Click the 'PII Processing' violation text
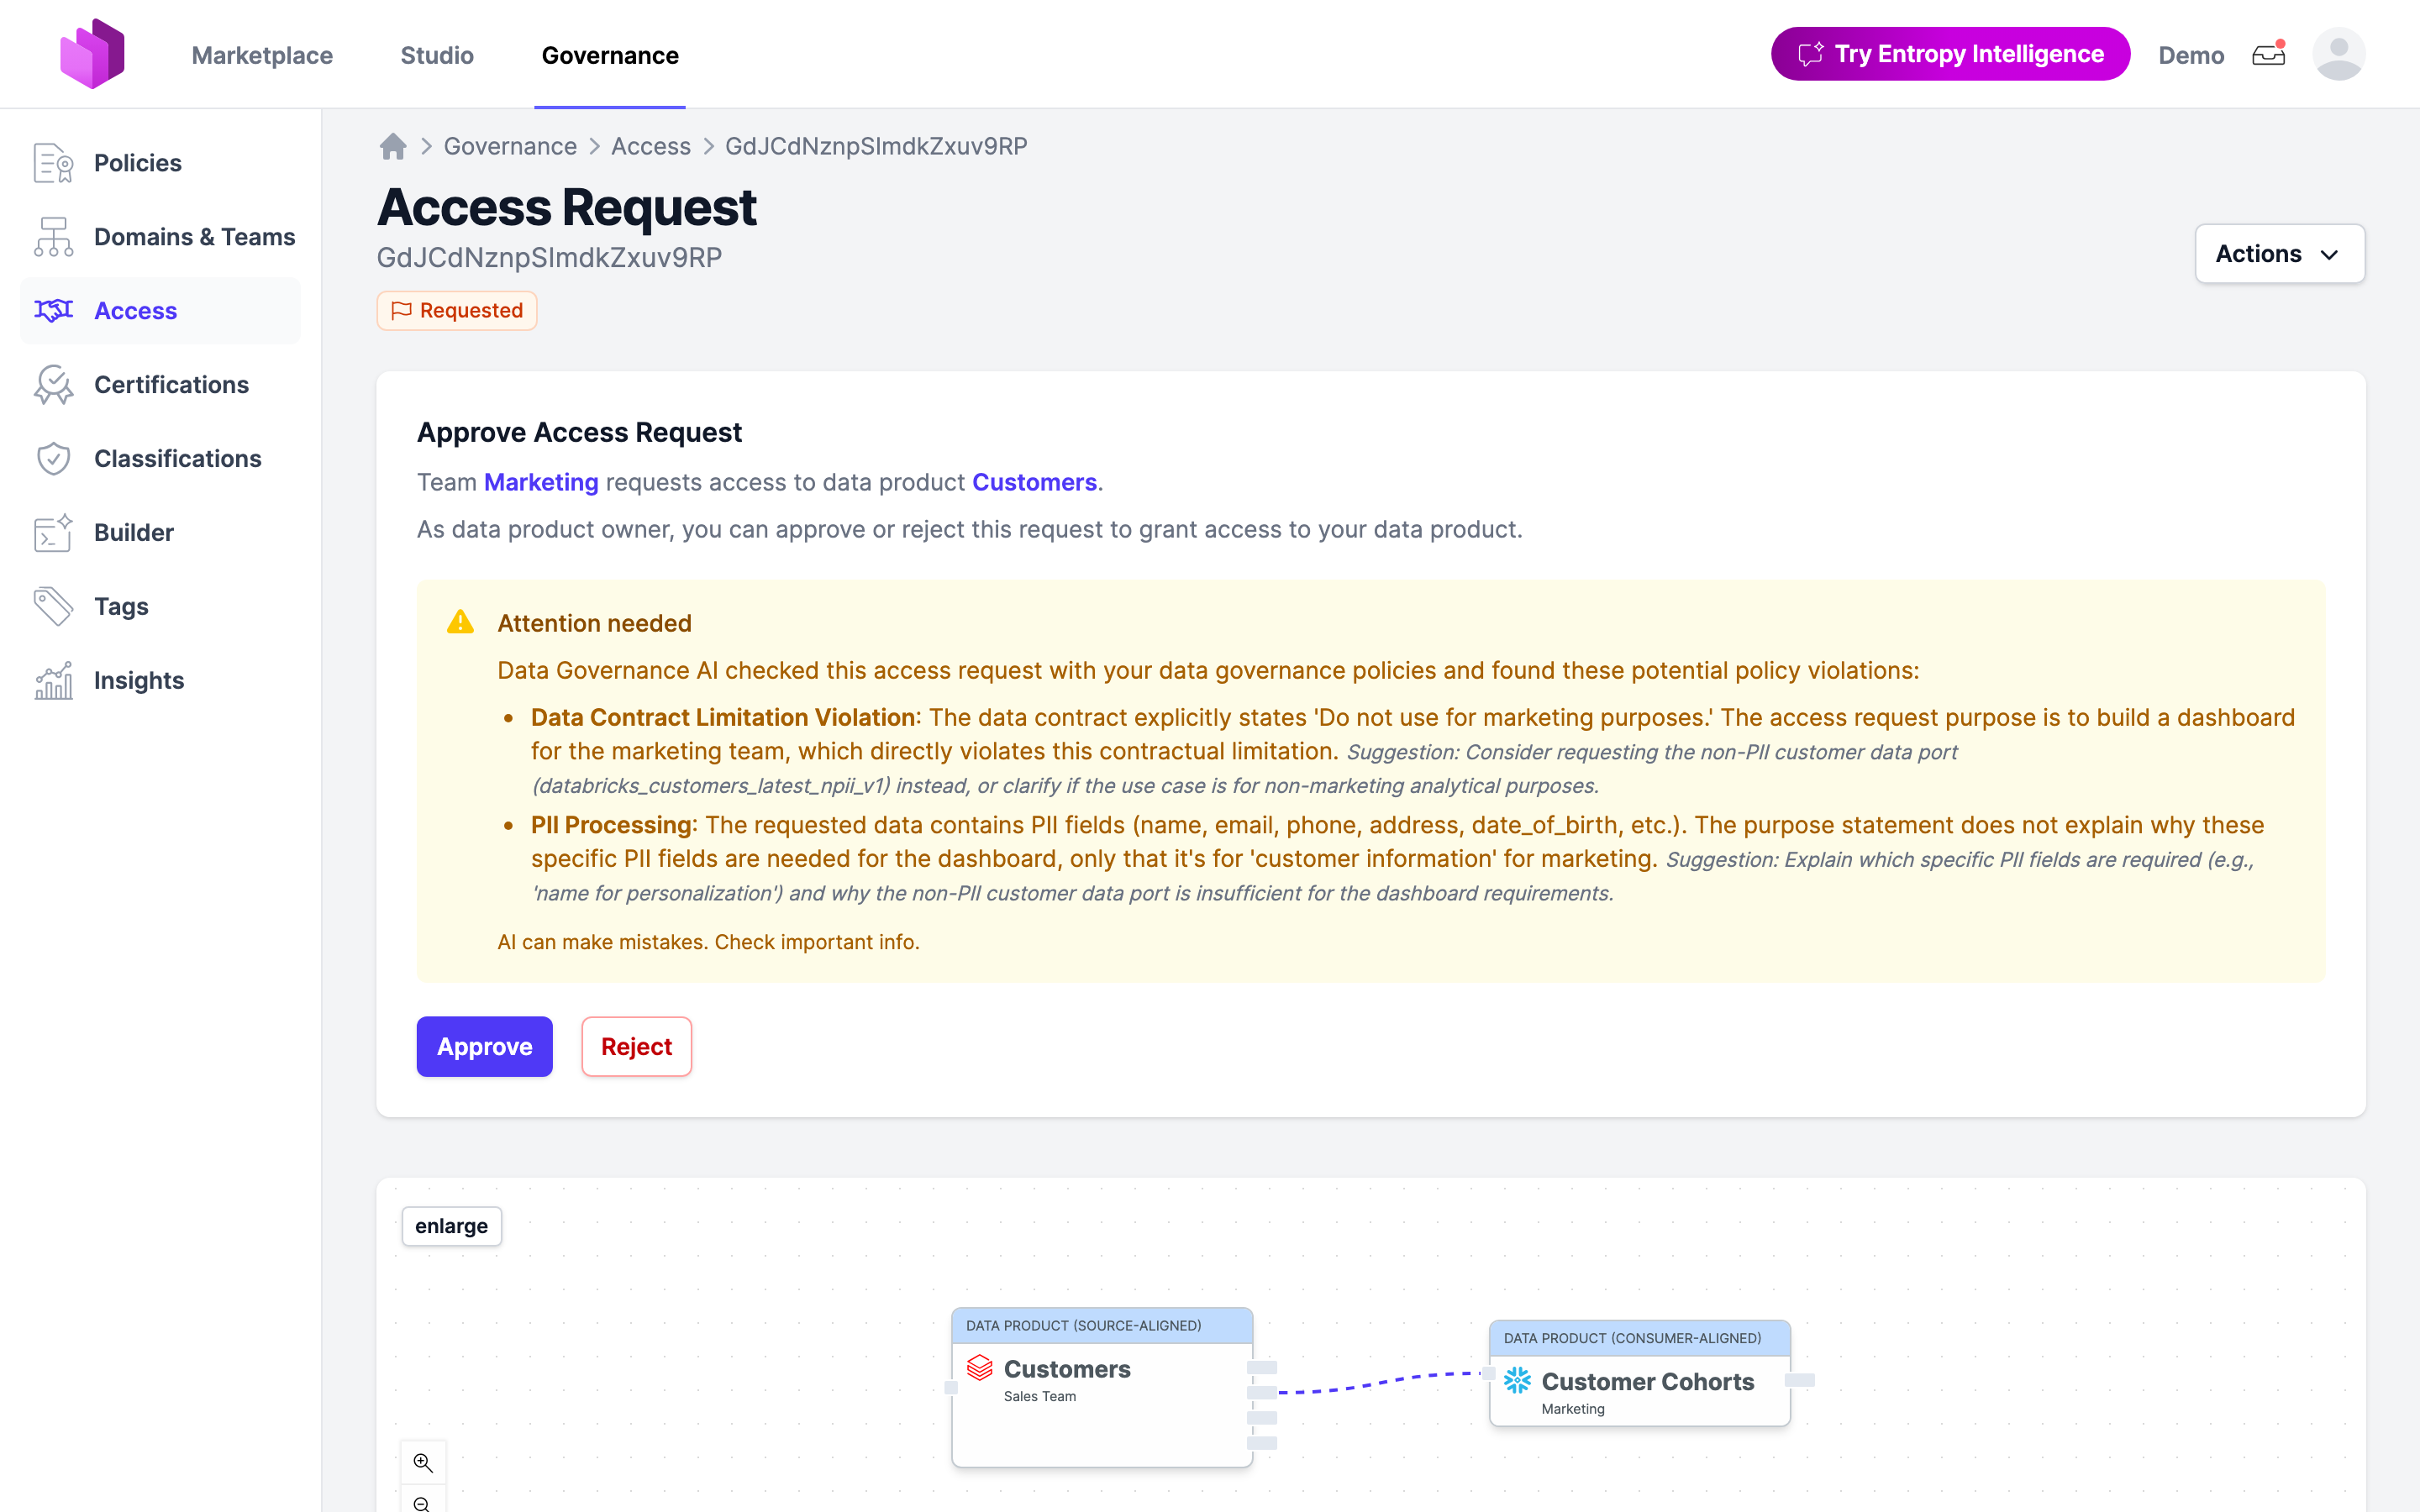Screen dimensions: 2420x1512 (611, 825)
